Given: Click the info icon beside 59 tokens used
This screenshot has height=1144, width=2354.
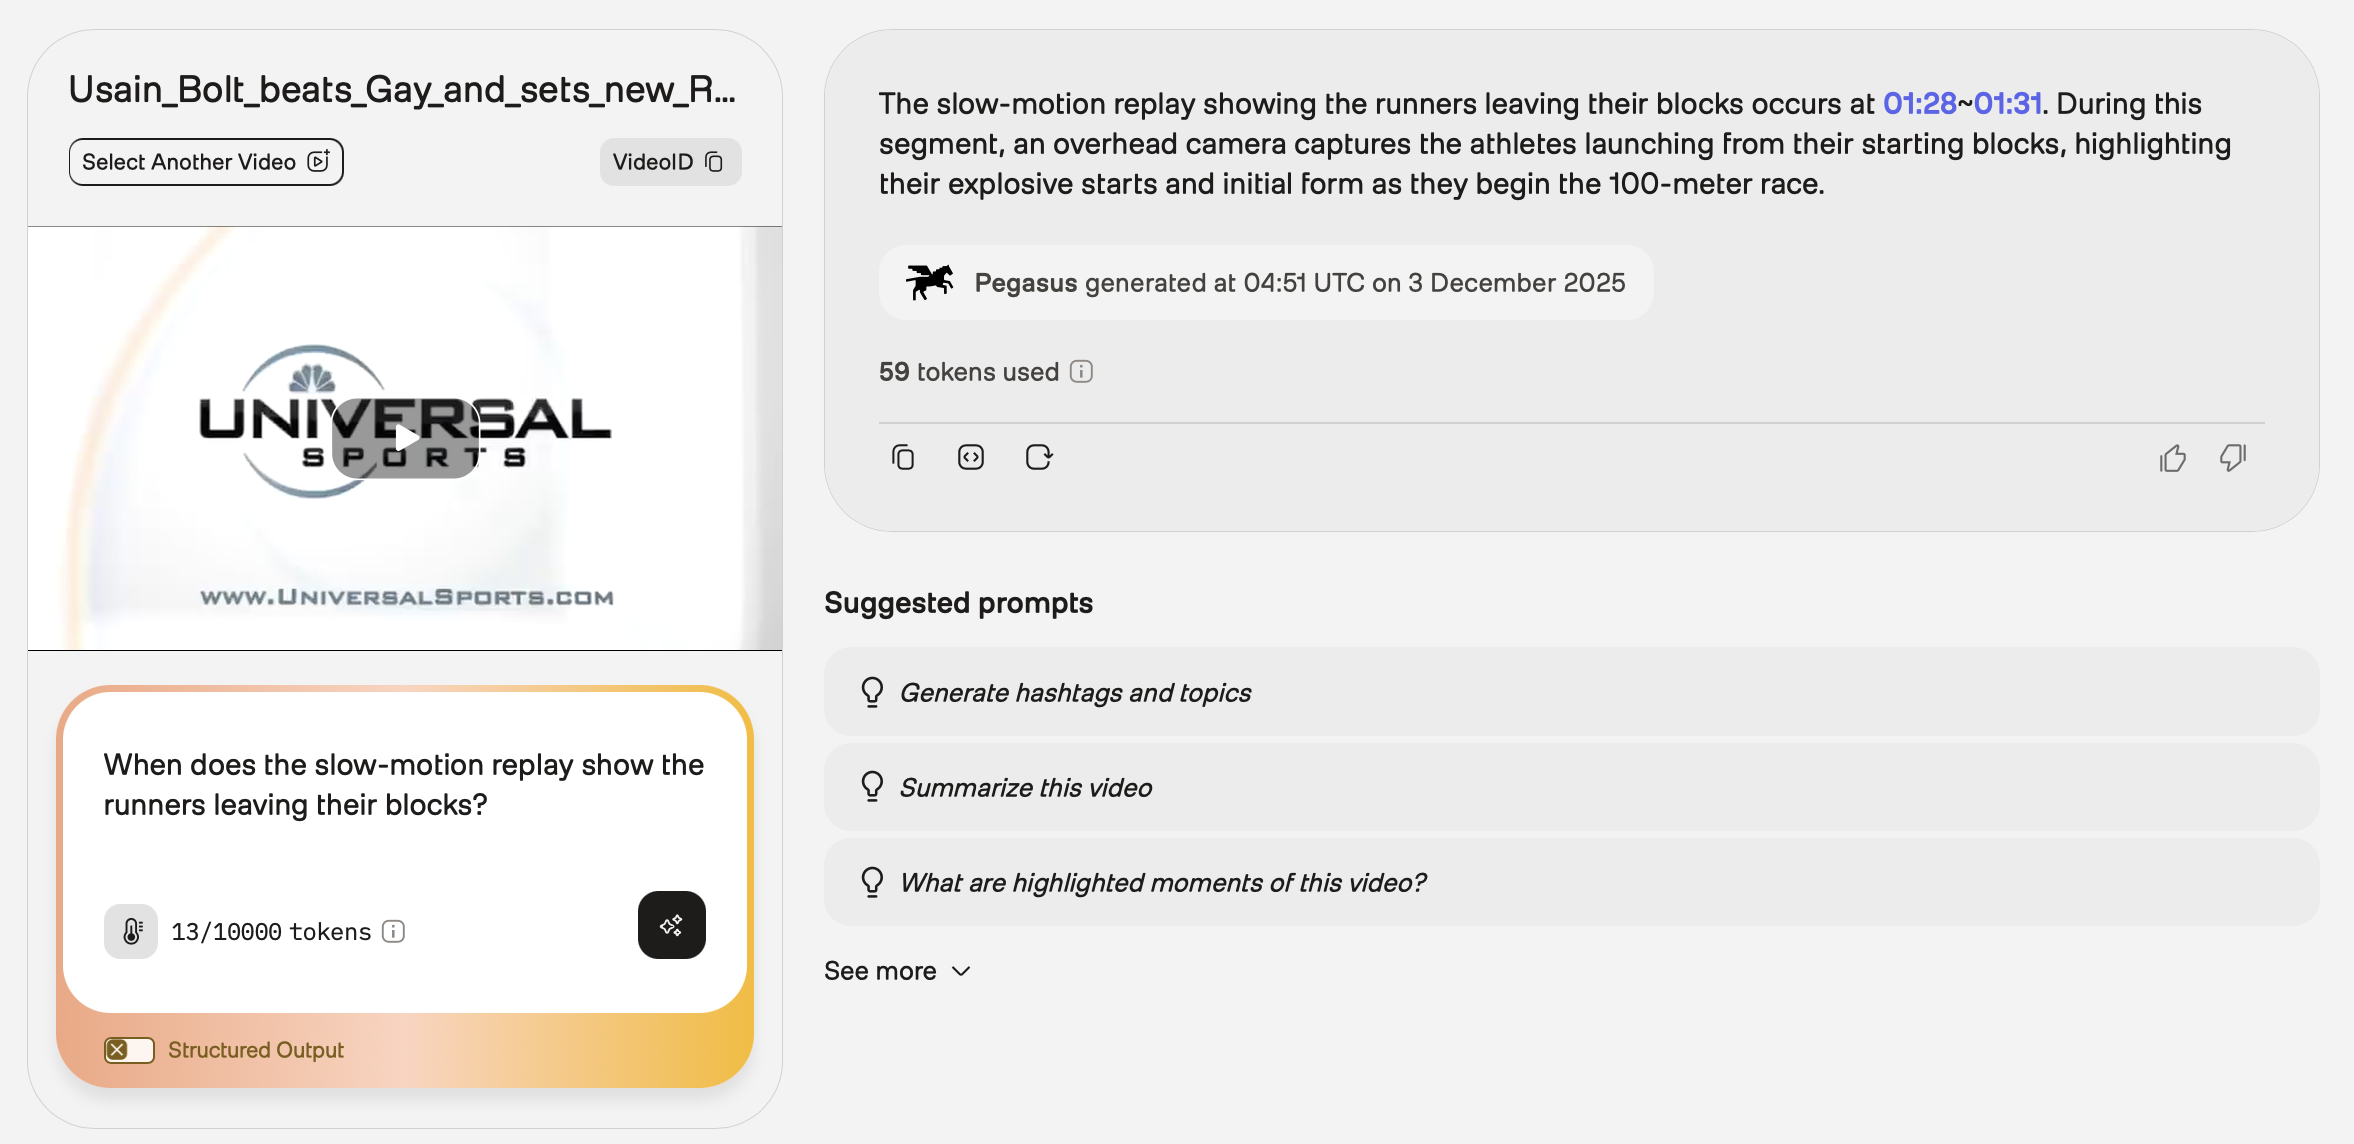Looking at the screenshot, I should [x=1081, y=372].
